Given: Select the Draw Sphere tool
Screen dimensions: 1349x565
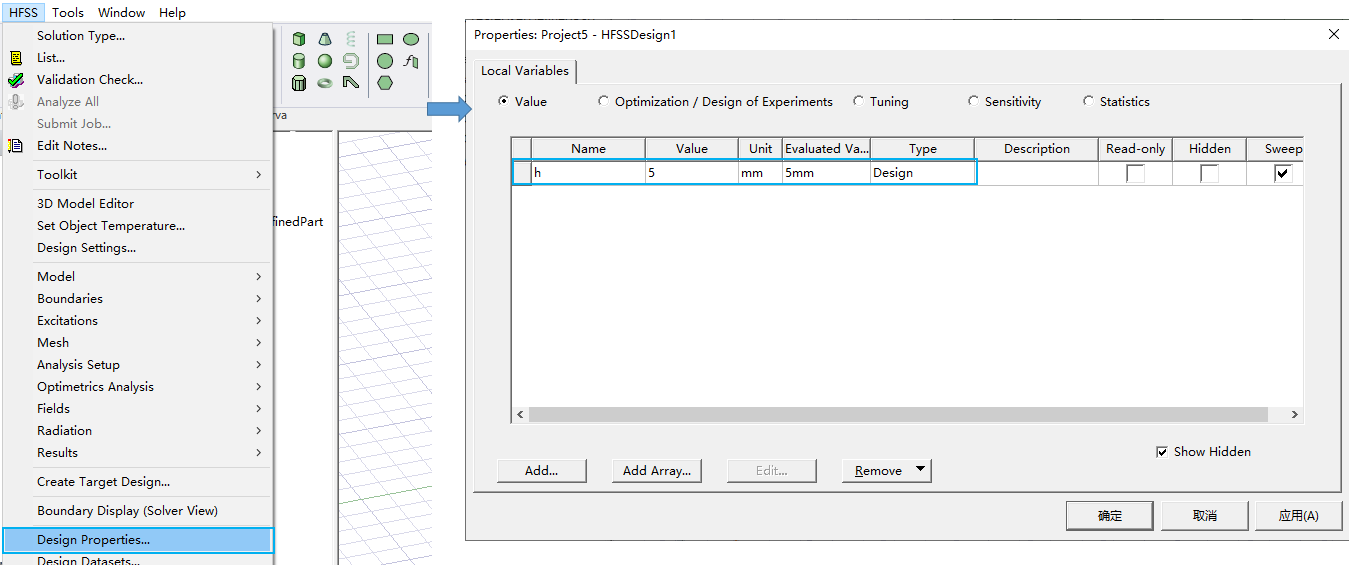Looking at the screenshot, I should [x=325, y=61].
